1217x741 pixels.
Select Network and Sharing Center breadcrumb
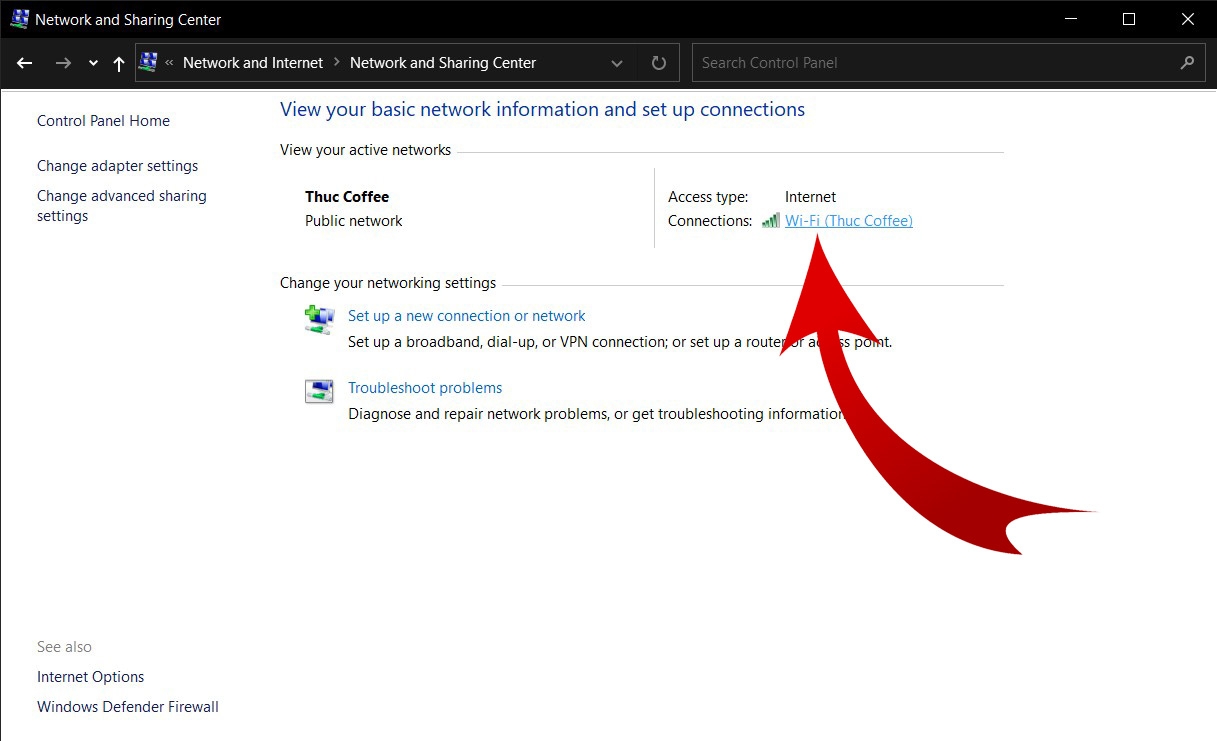[x=443, y=62]
